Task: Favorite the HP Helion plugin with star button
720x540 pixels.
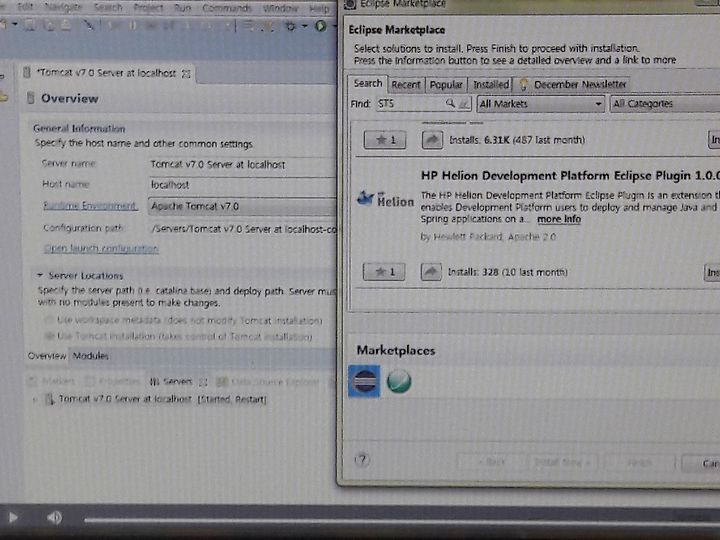Action: coord(384,272)
